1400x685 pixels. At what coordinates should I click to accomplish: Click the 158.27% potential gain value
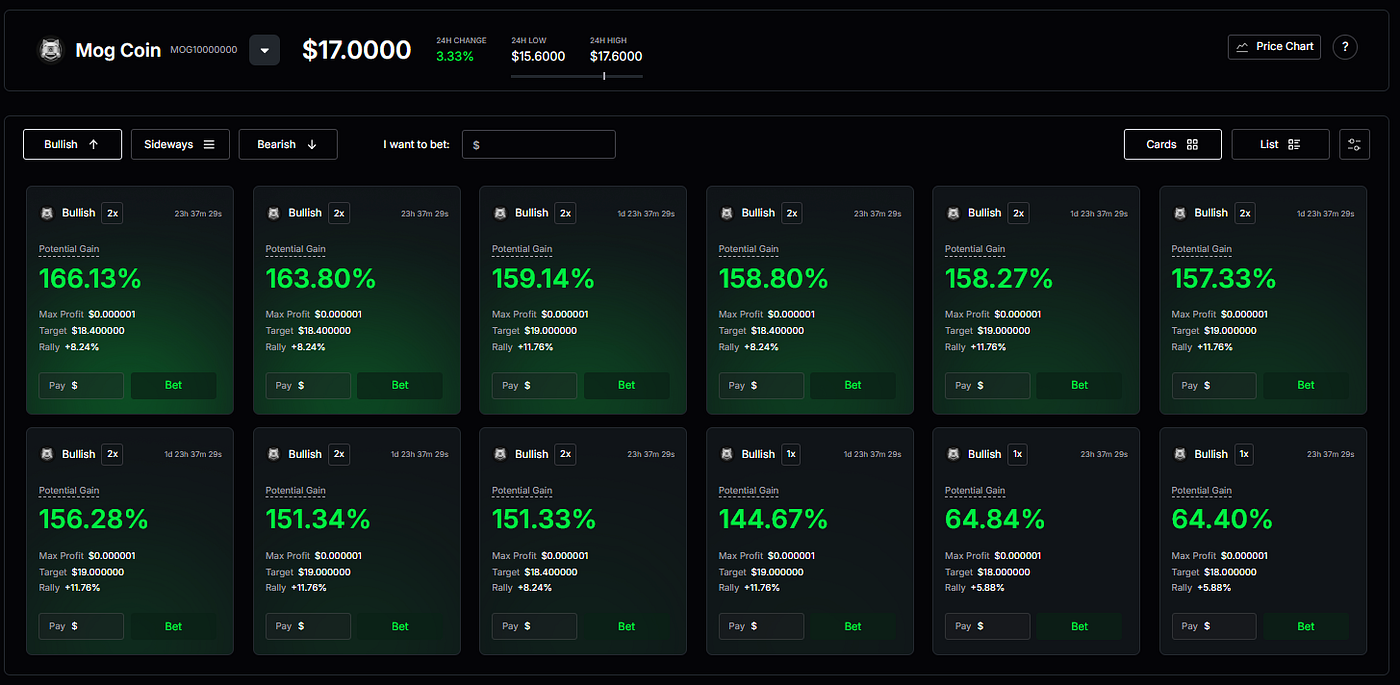click(1000, 278)
